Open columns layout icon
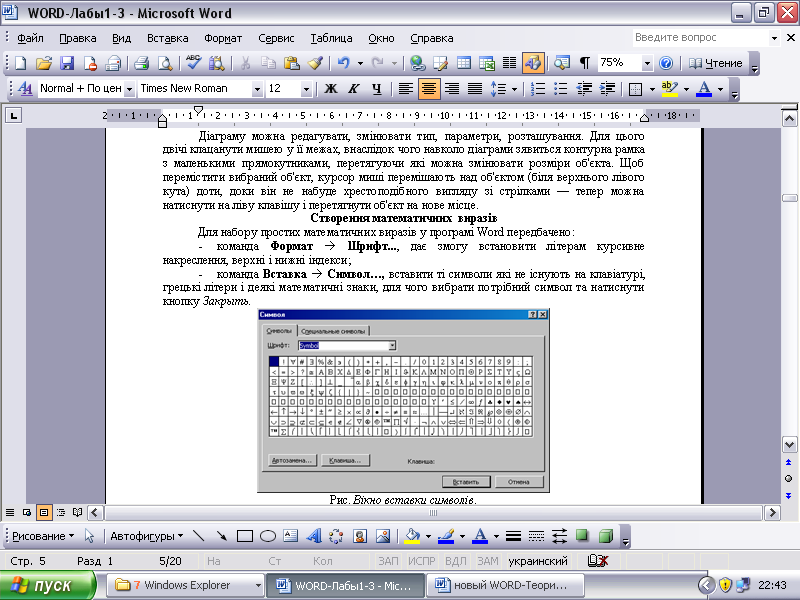Viewport: 800px width, 600px height. 509,63
